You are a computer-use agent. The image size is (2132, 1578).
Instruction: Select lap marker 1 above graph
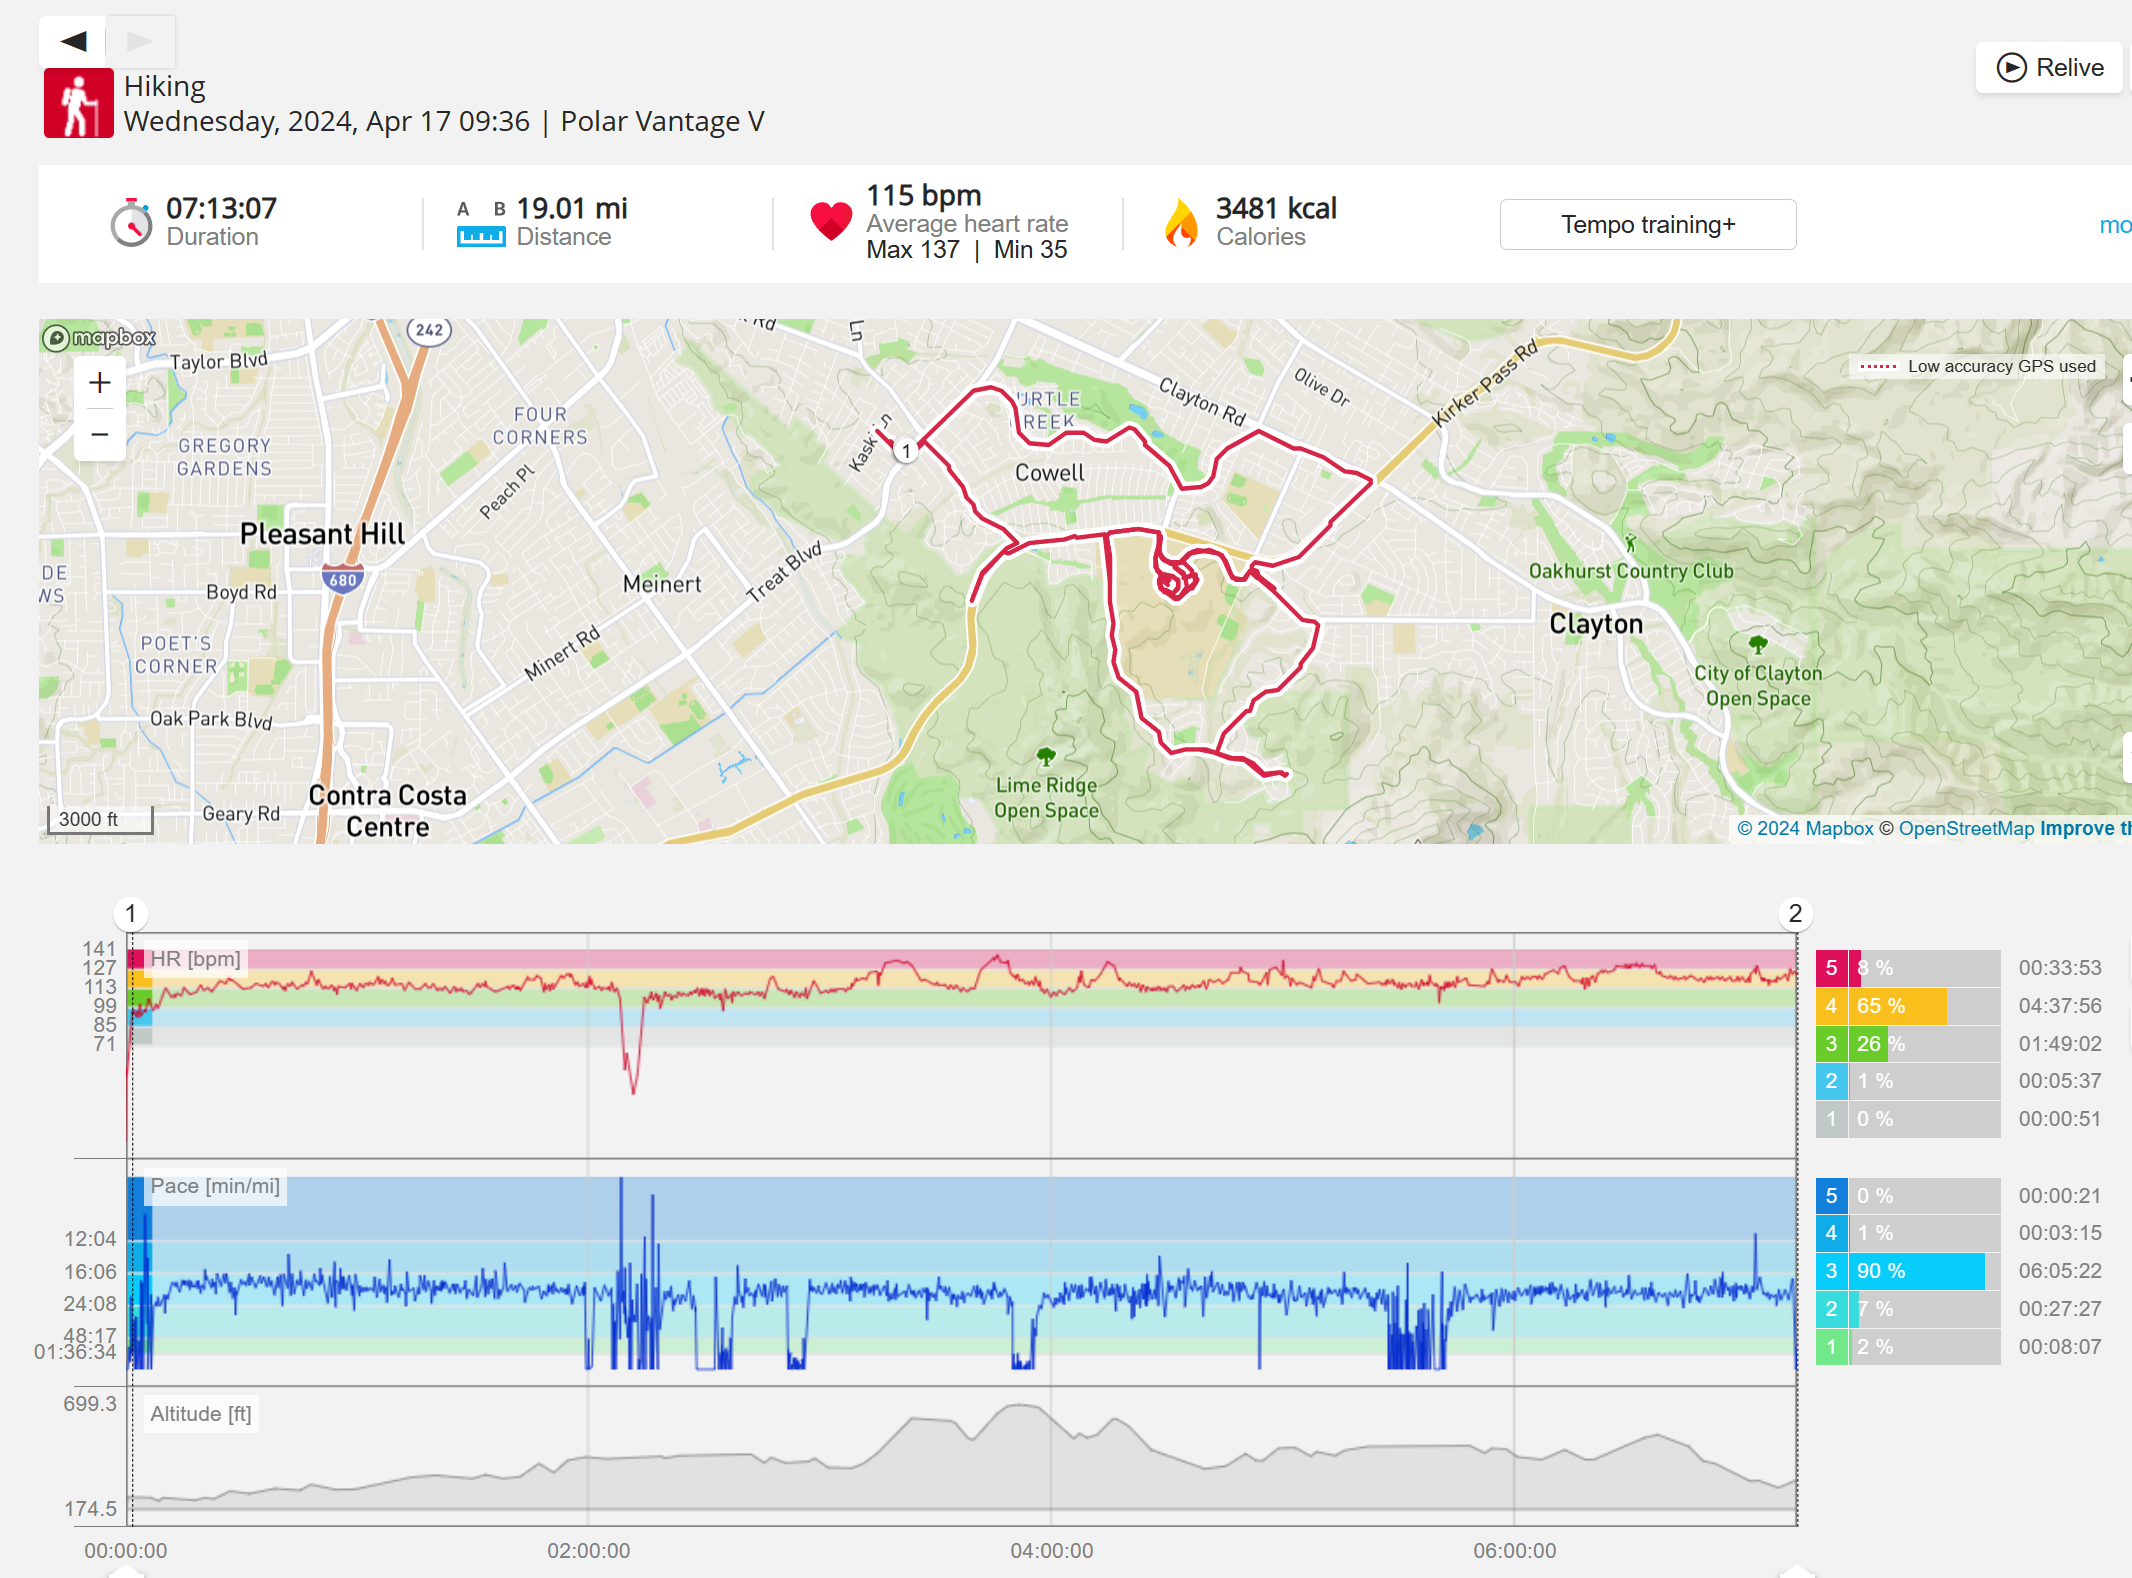[130, 913]
